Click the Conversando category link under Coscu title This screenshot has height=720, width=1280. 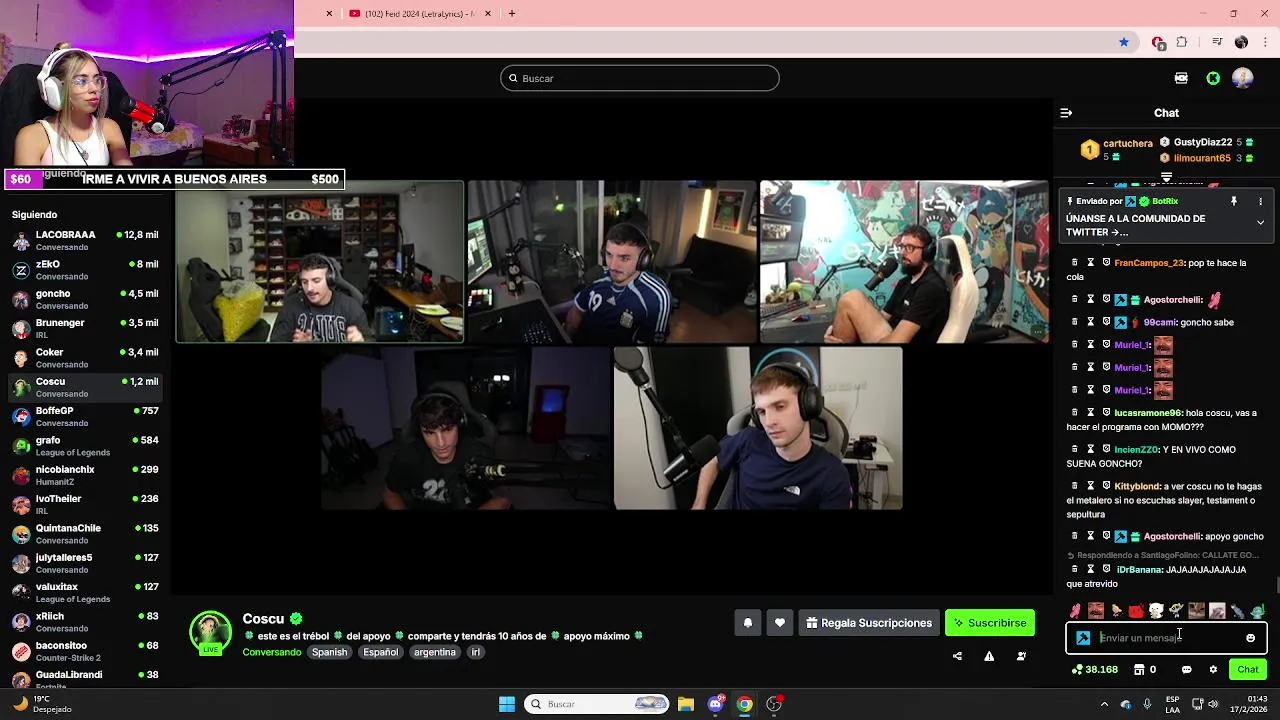(272, 652)
